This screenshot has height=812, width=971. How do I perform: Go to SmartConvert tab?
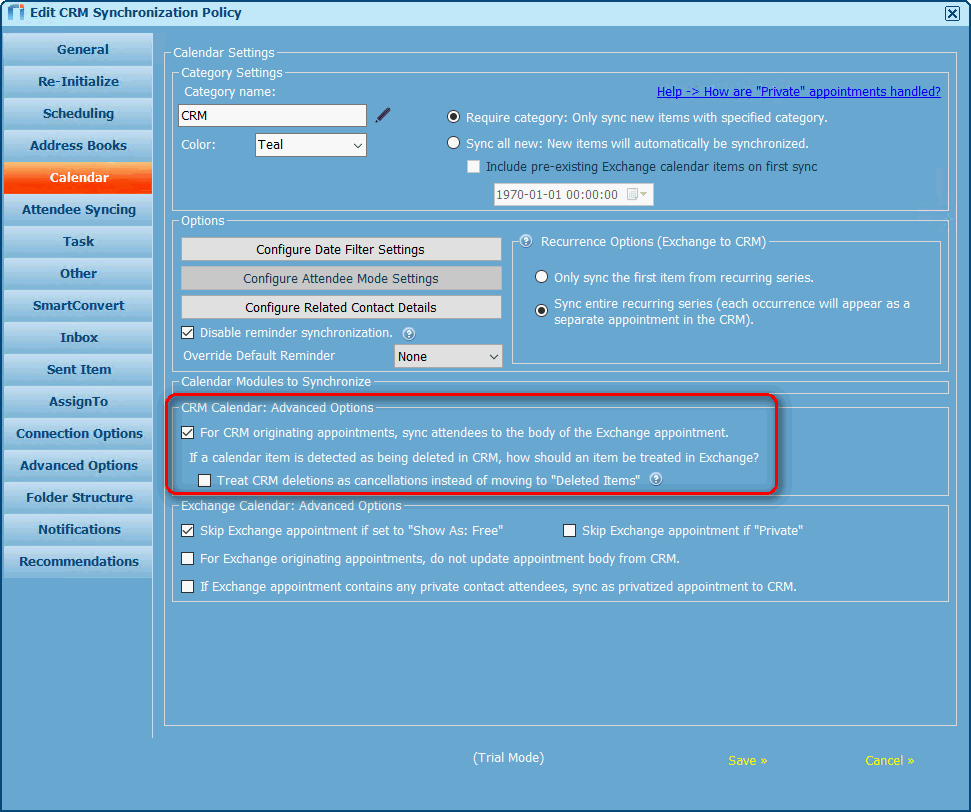coord(78,305)
